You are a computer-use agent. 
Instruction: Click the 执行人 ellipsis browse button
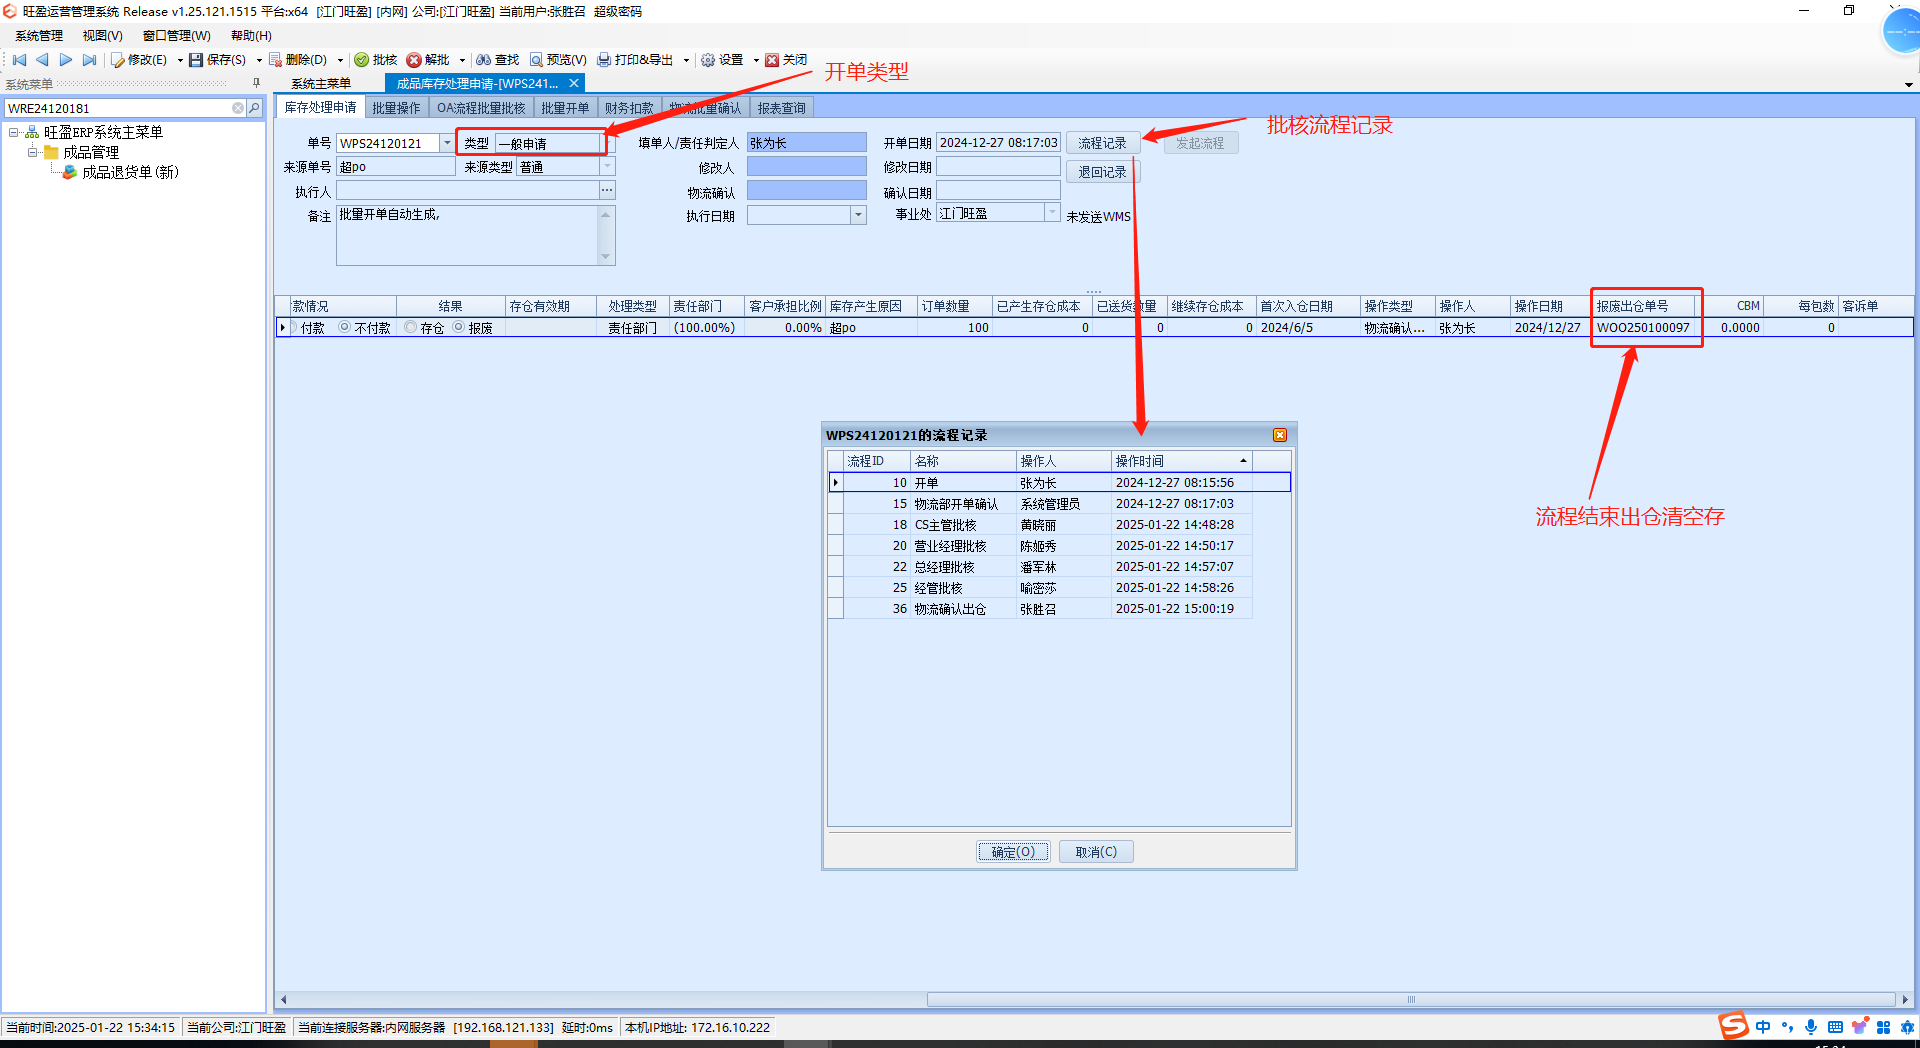[607, 190]
